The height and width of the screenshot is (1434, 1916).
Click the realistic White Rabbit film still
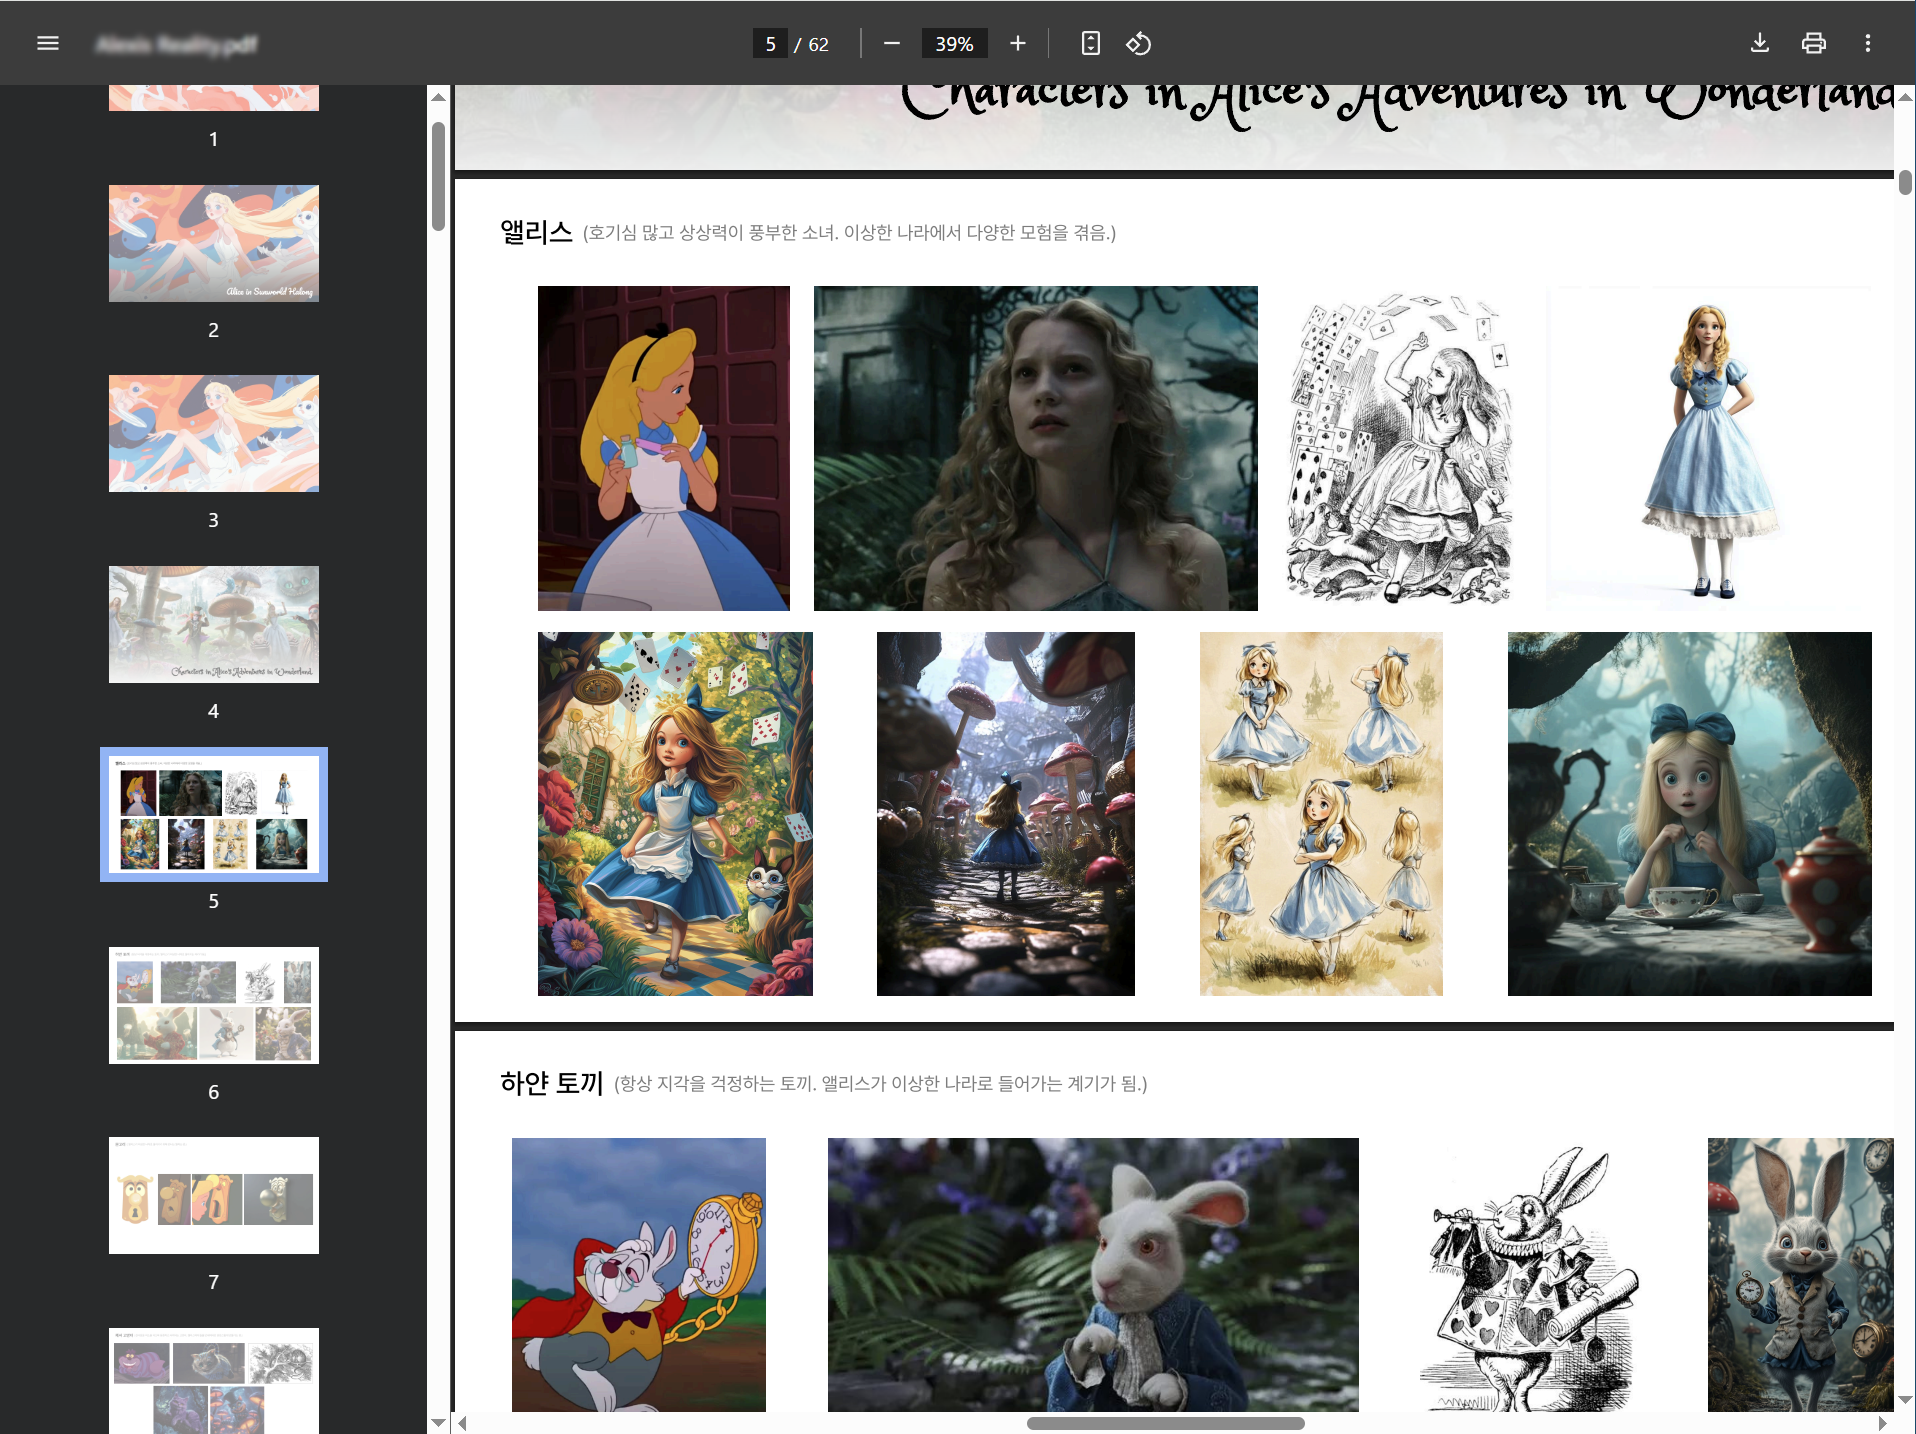pos(1093,1275)
